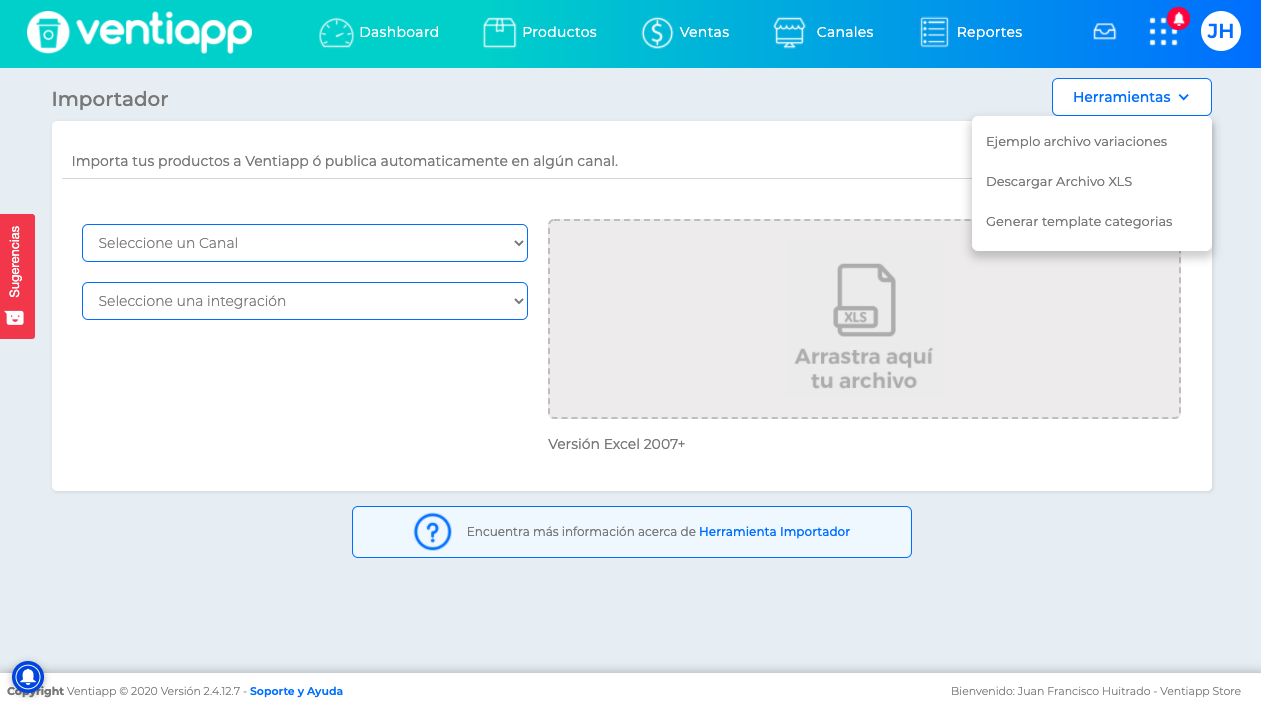
Task: Click the Ventiapp cup logo icon
Action: (x=48, y=32)
